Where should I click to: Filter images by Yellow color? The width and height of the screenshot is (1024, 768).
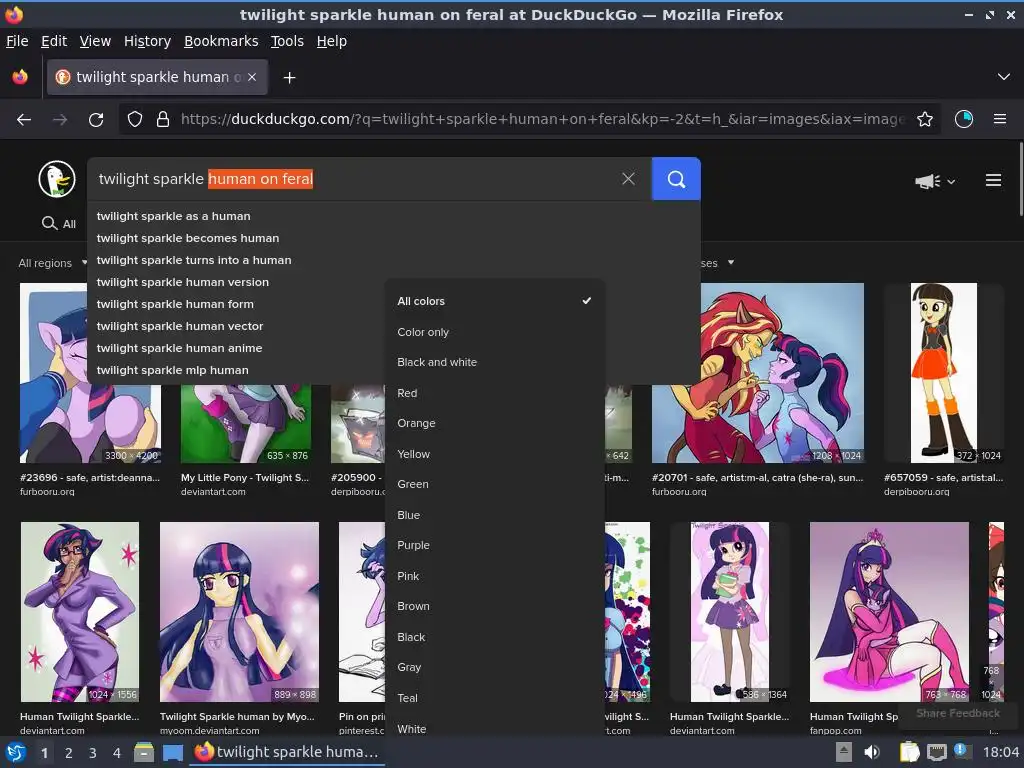click(494, 454)
